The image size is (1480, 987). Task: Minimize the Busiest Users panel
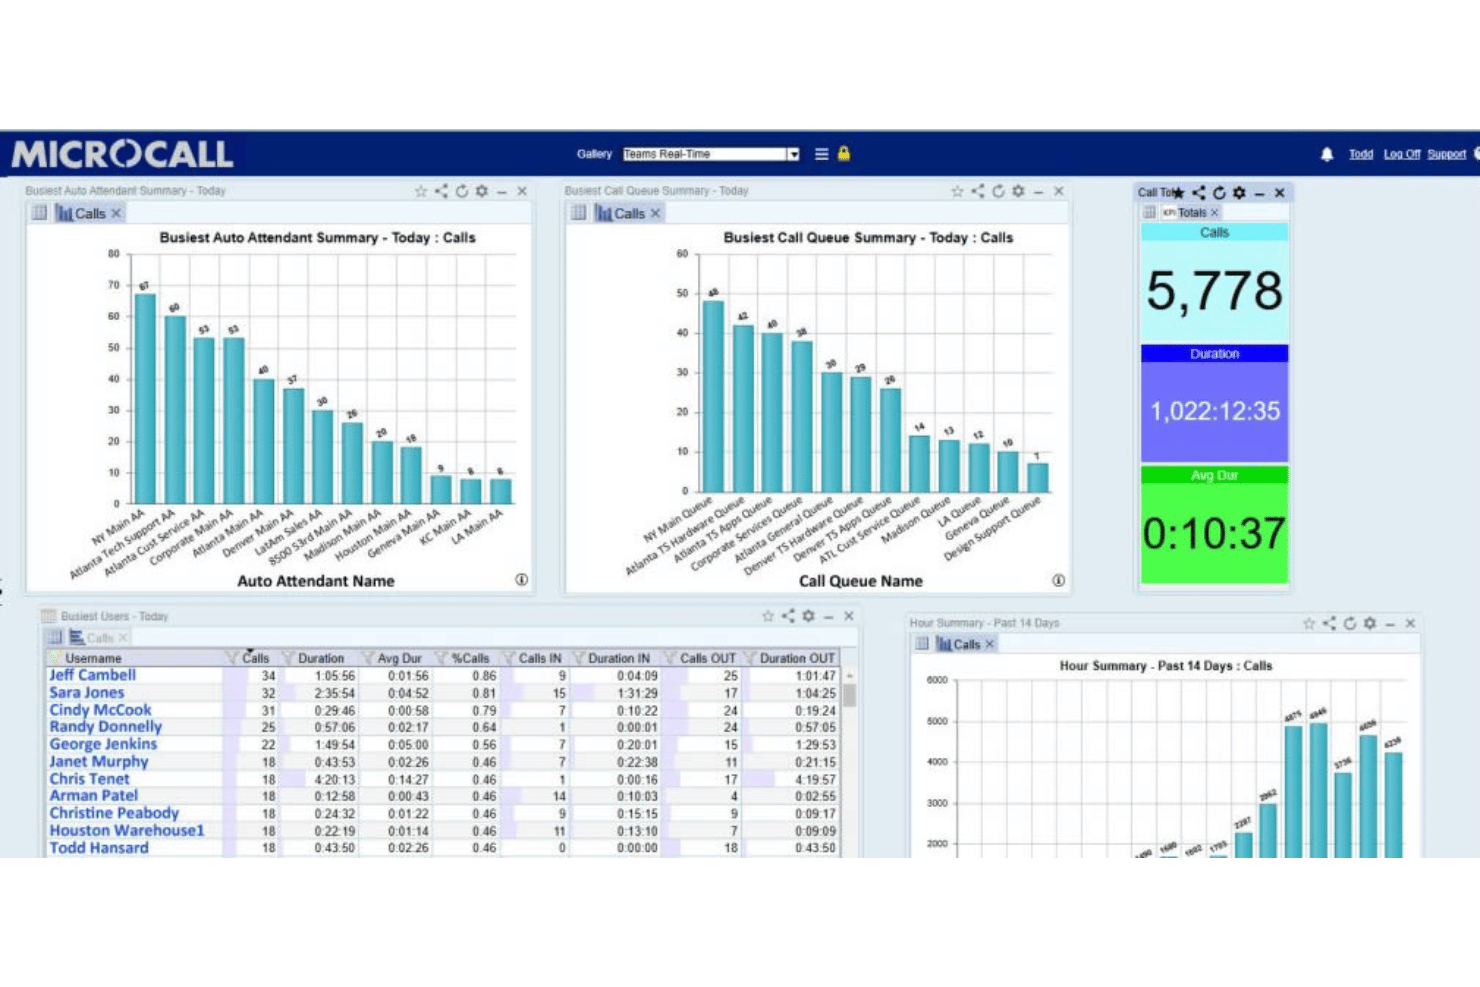(828, 616)
